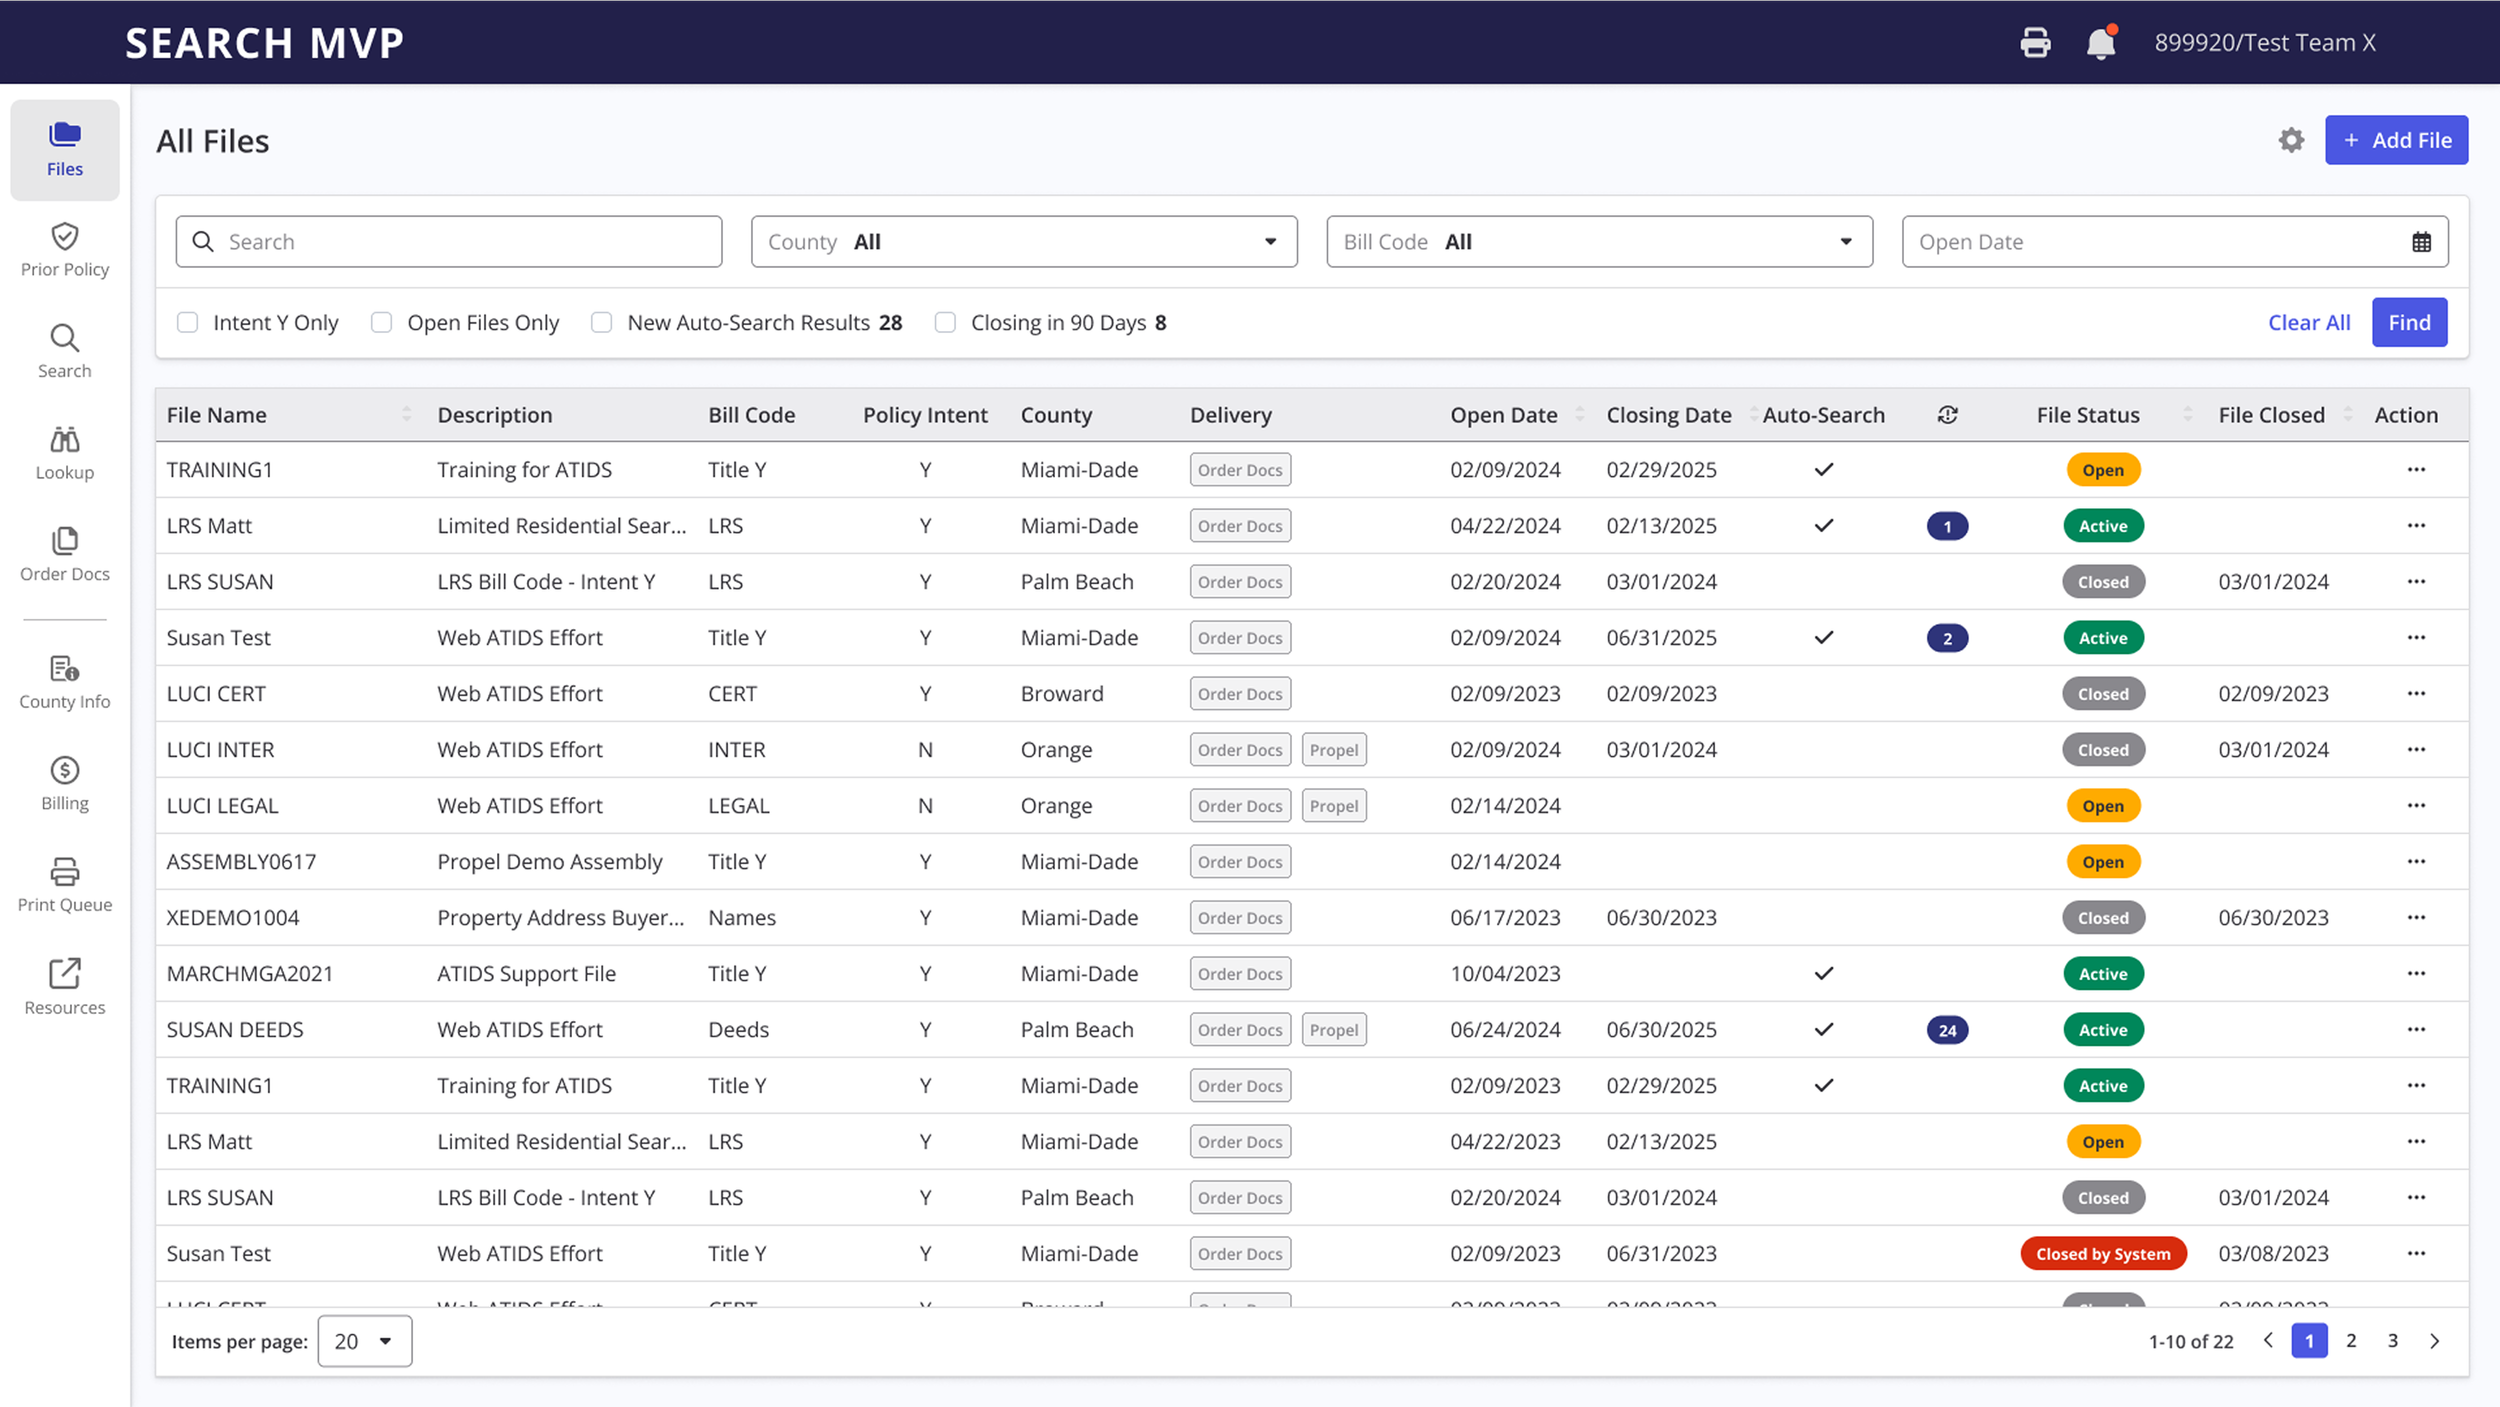Tick Closing in 90 Days checkbox

pyautogui.click(x=945, y=323)
